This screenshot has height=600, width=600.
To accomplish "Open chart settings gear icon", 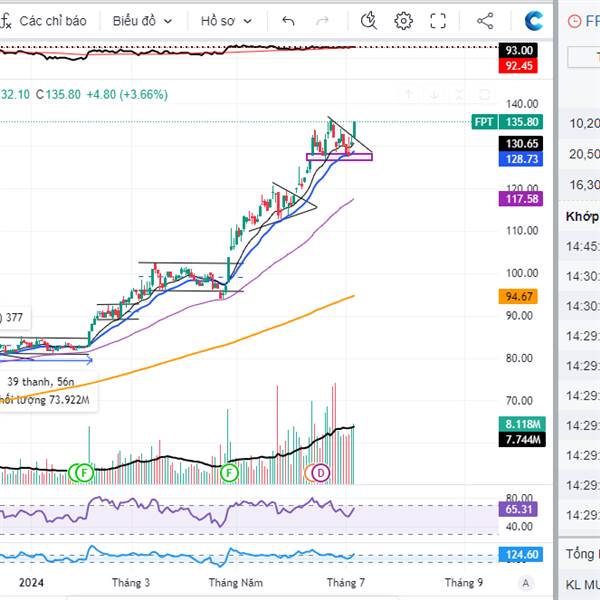I will pos(403,21).
